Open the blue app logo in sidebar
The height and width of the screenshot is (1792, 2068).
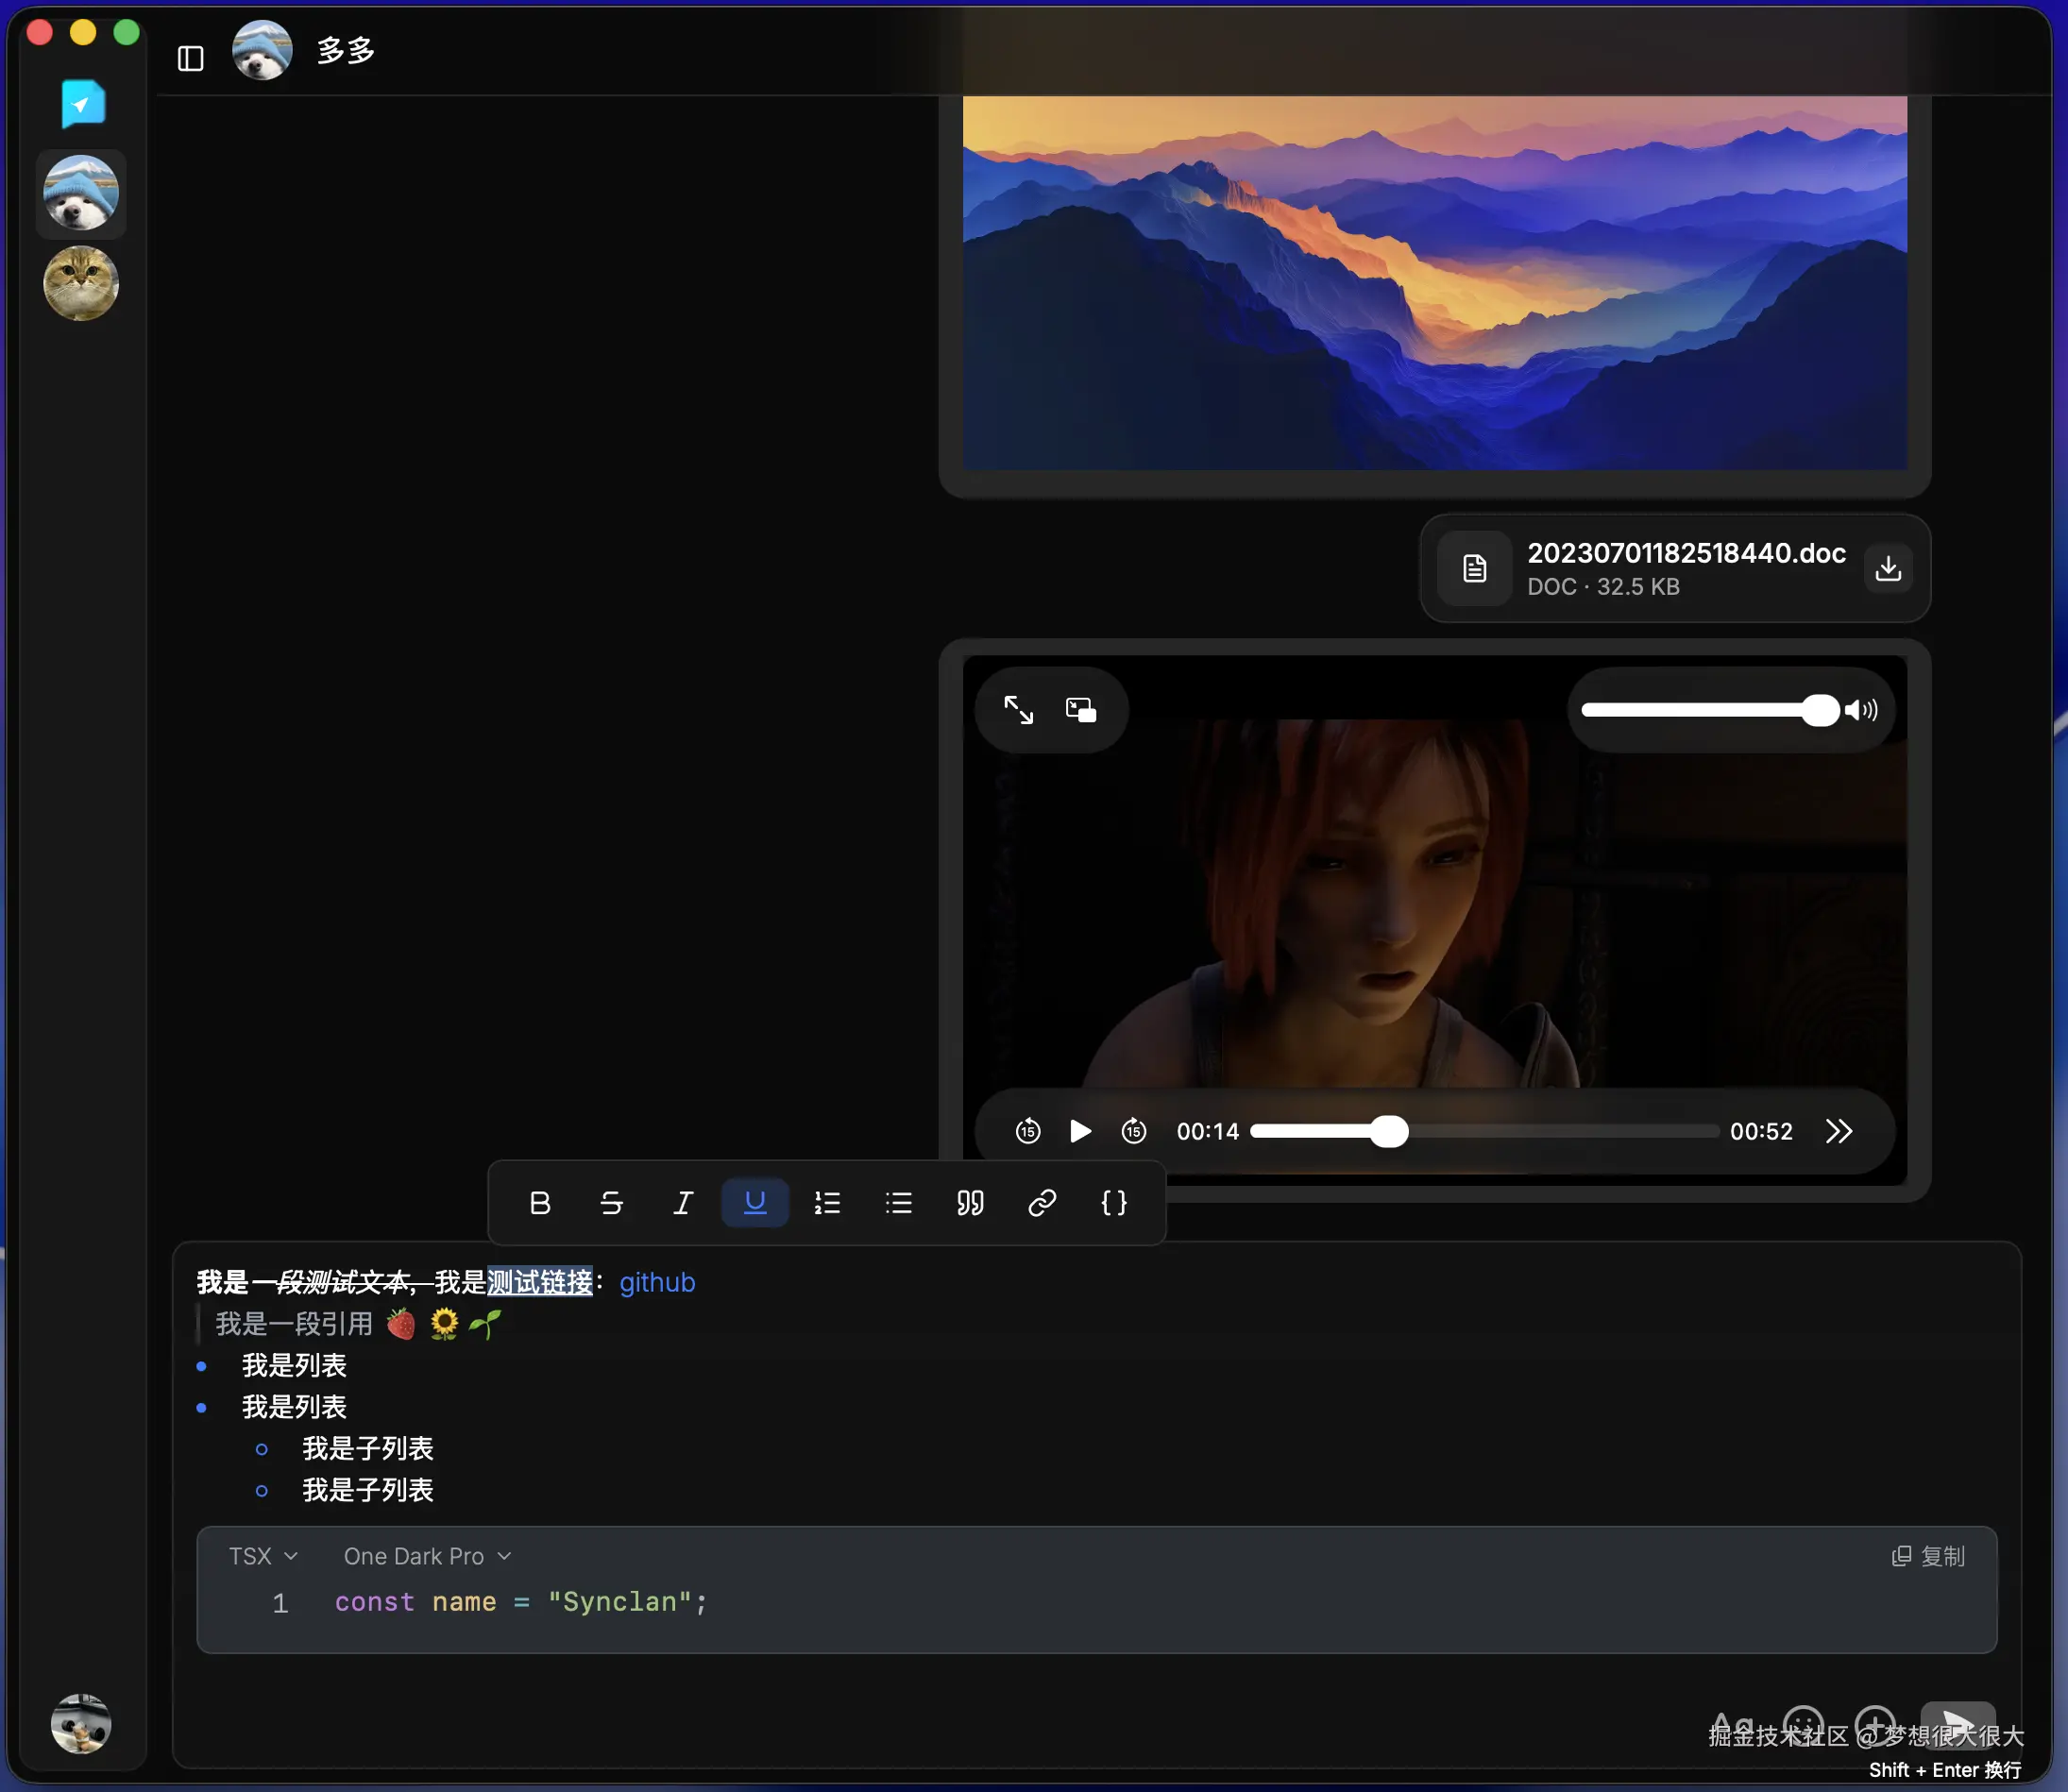[83, 103]
